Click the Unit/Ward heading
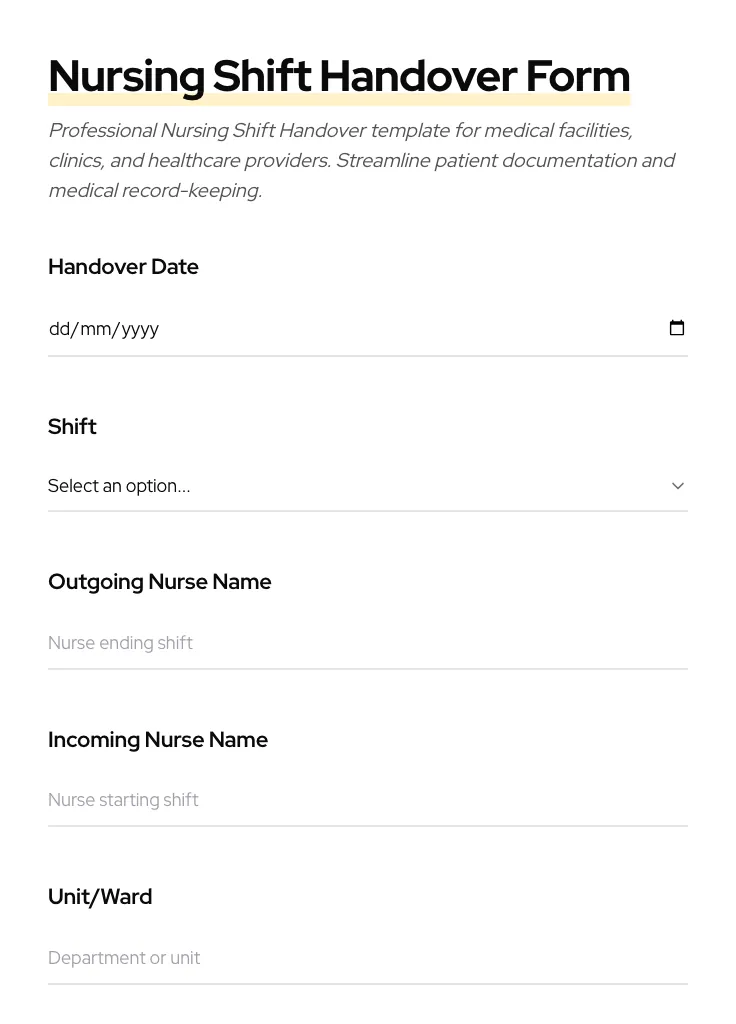 click(x=100, y=896)
